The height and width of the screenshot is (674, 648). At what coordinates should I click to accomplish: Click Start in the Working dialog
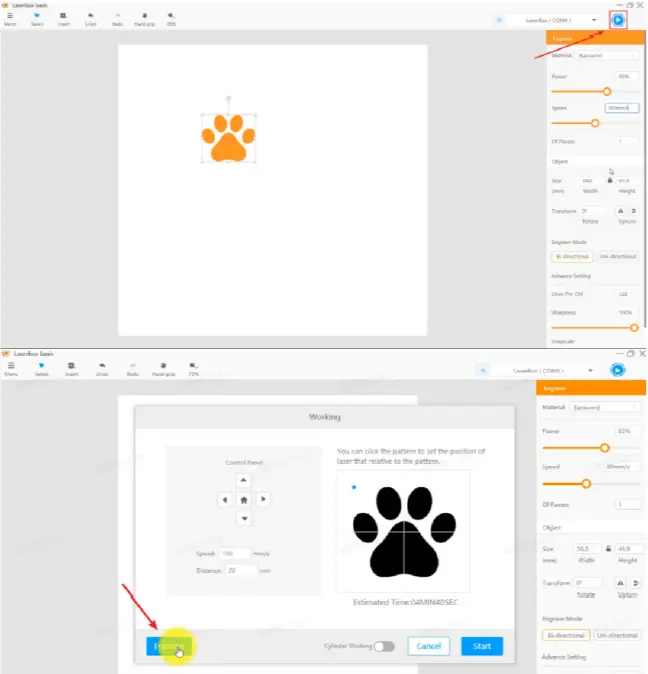pyautogui.click(x=482, y=646)
